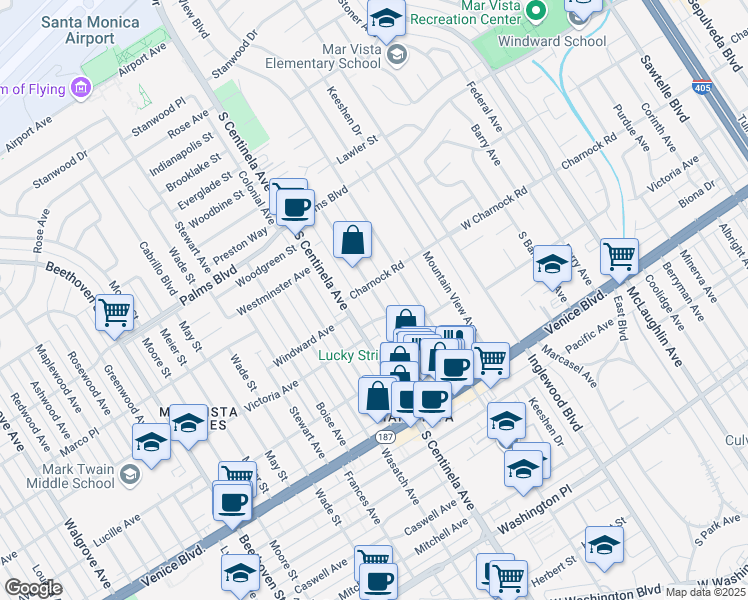Screen dimensions: 748x600
Task: Select the Mar Vista Recreation Center pin
Action: [x=536, y=11]
